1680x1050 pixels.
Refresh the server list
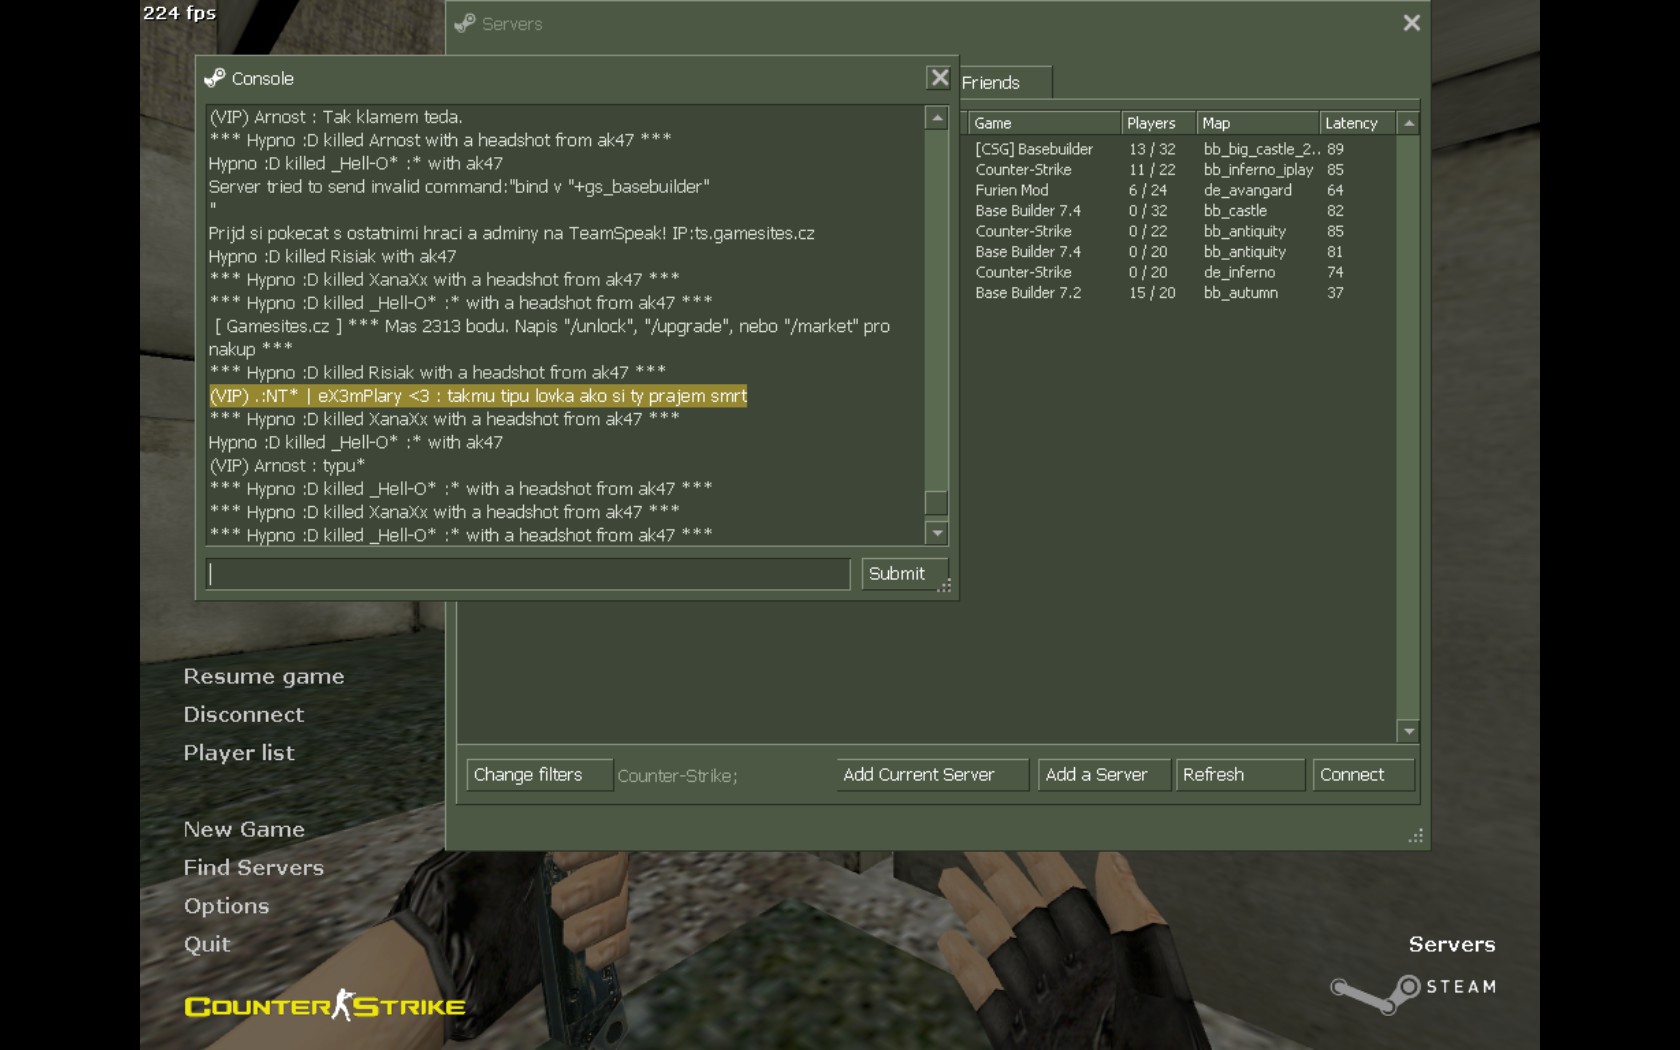1240,775
